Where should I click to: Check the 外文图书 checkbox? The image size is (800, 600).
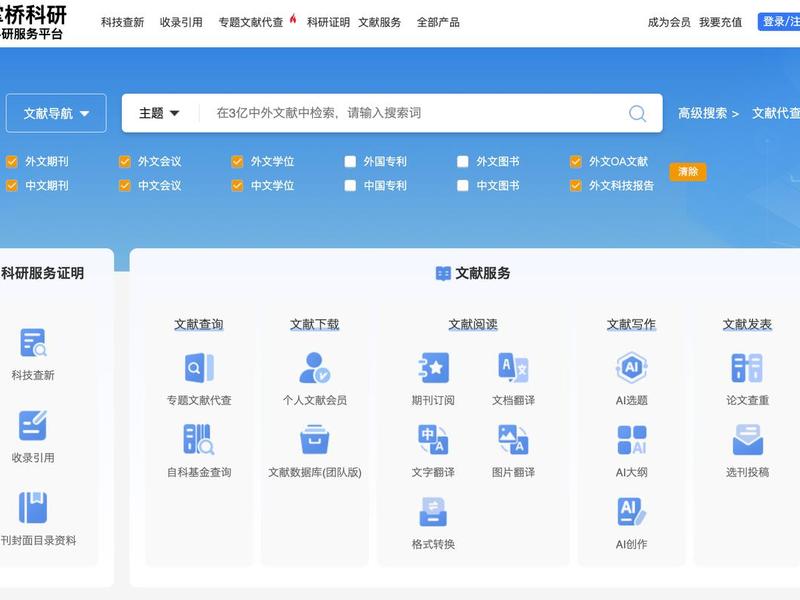click(463, 162)
